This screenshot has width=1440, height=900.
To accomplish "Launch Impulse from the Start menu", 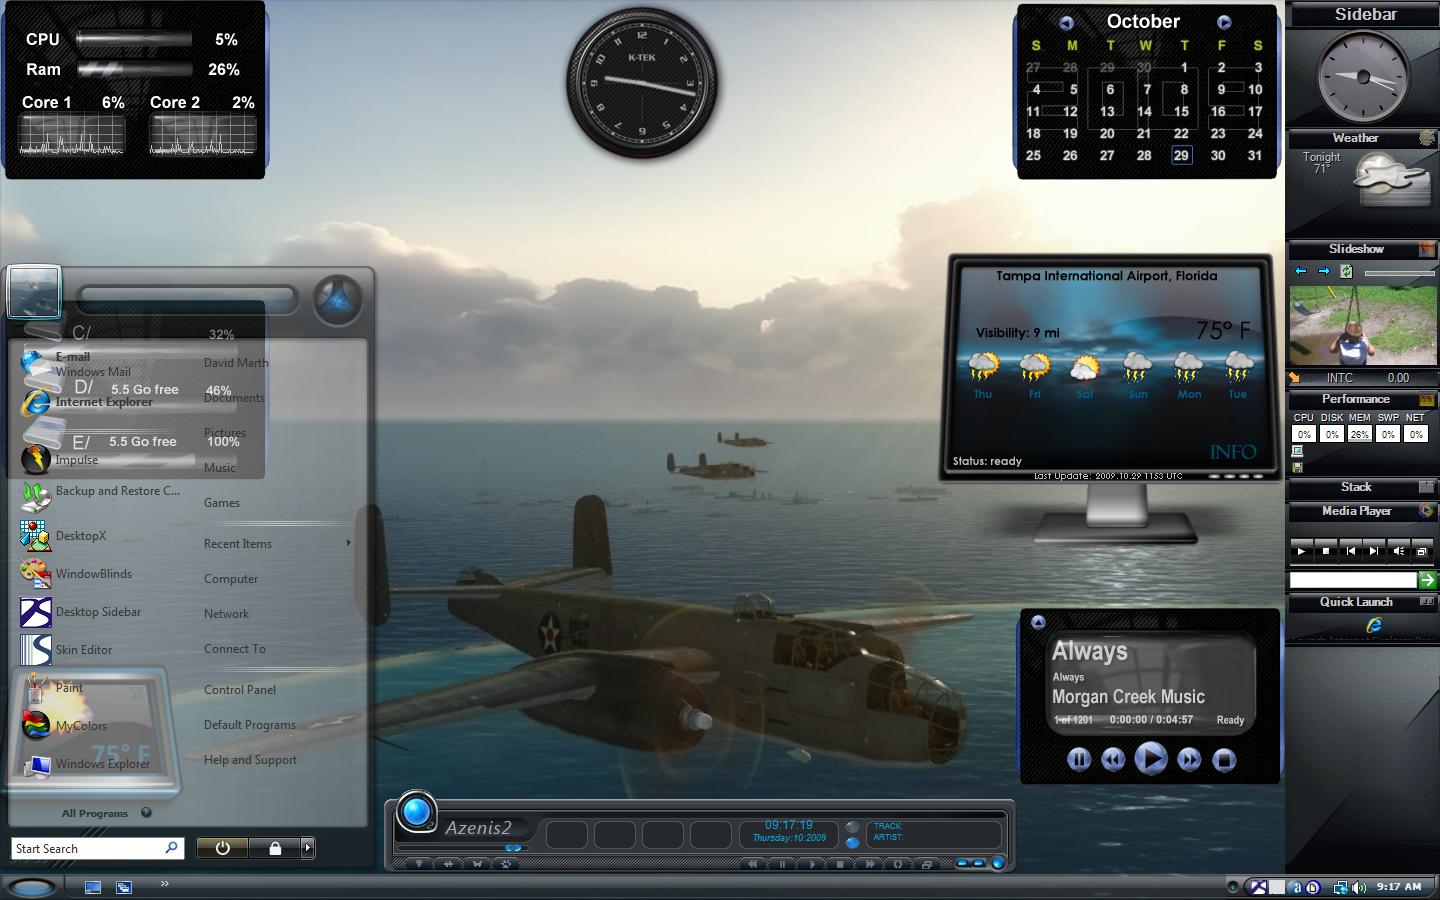I will [60, 459].
